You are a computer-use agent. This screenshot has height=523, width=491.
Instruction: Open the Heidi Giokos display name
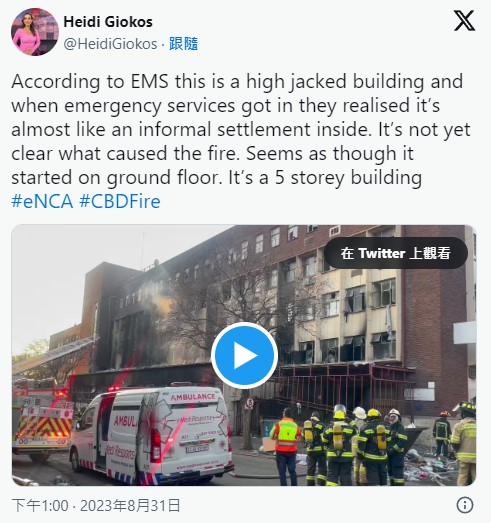tap(108, 22)
